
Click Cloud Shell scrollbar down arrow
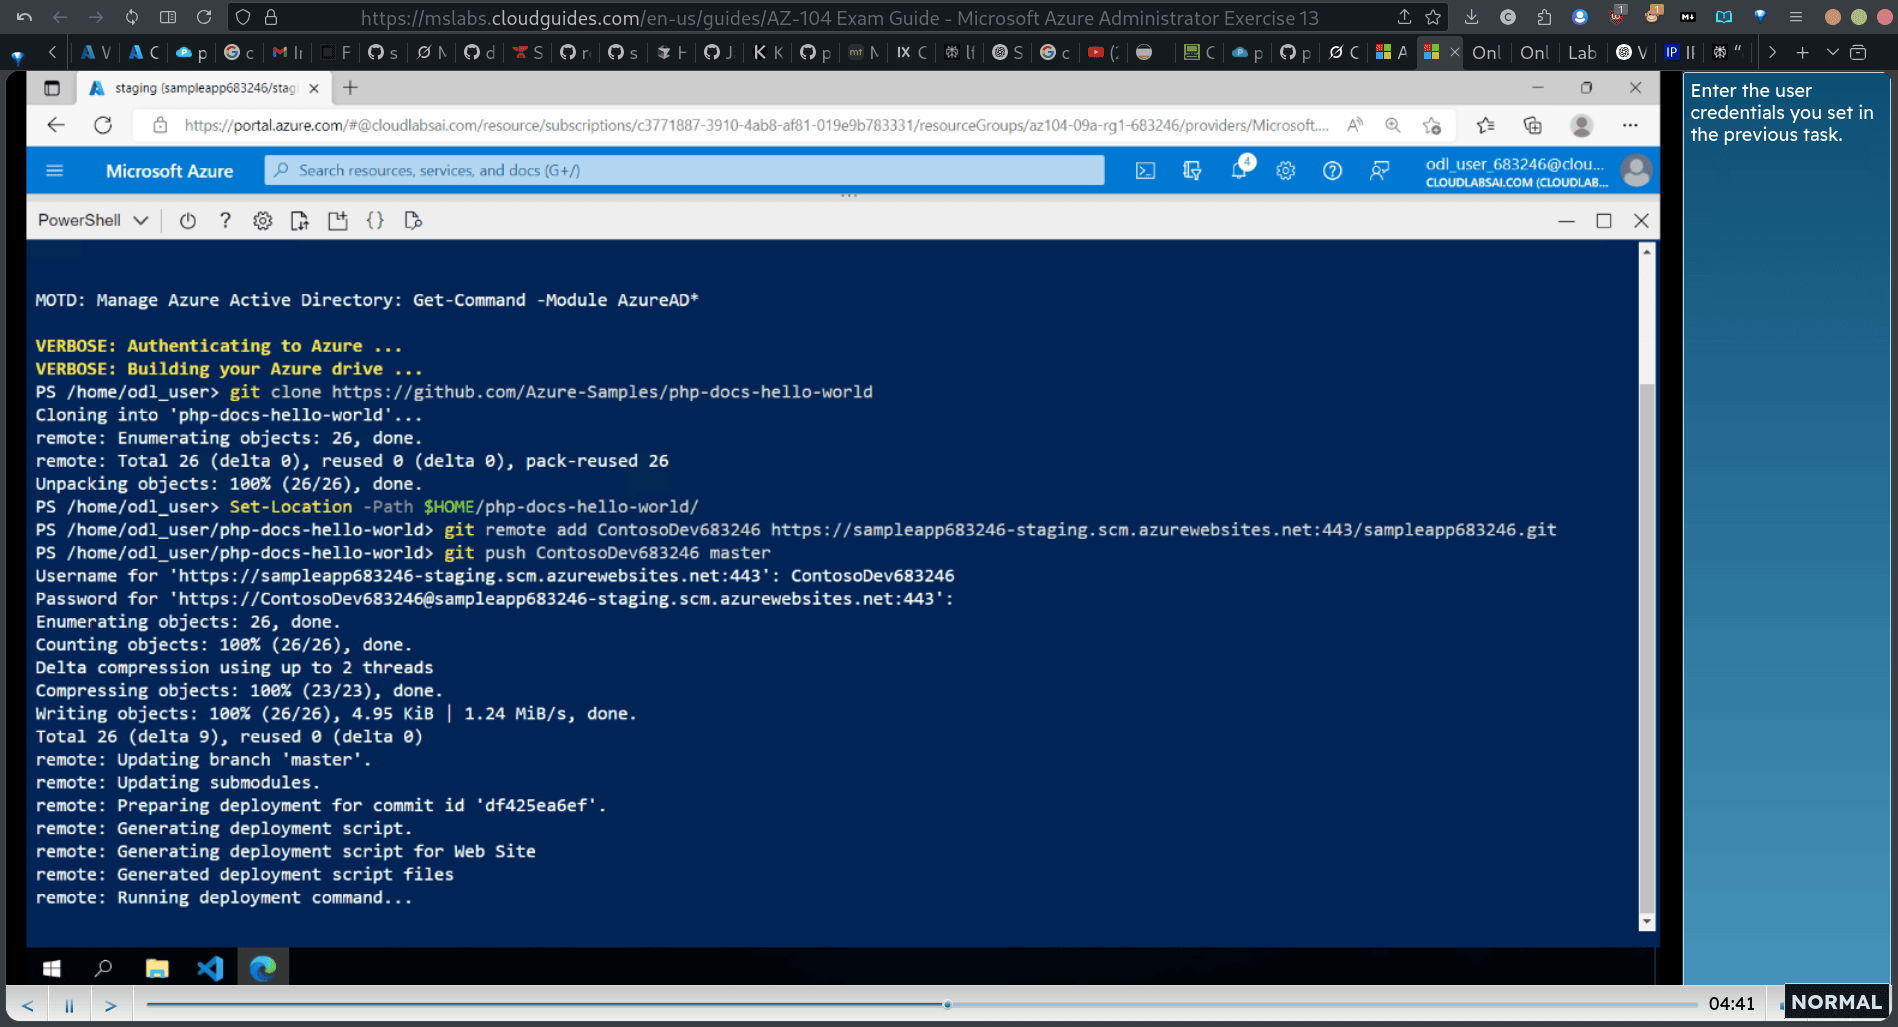pyautogui.click(x=1646, y=922)
